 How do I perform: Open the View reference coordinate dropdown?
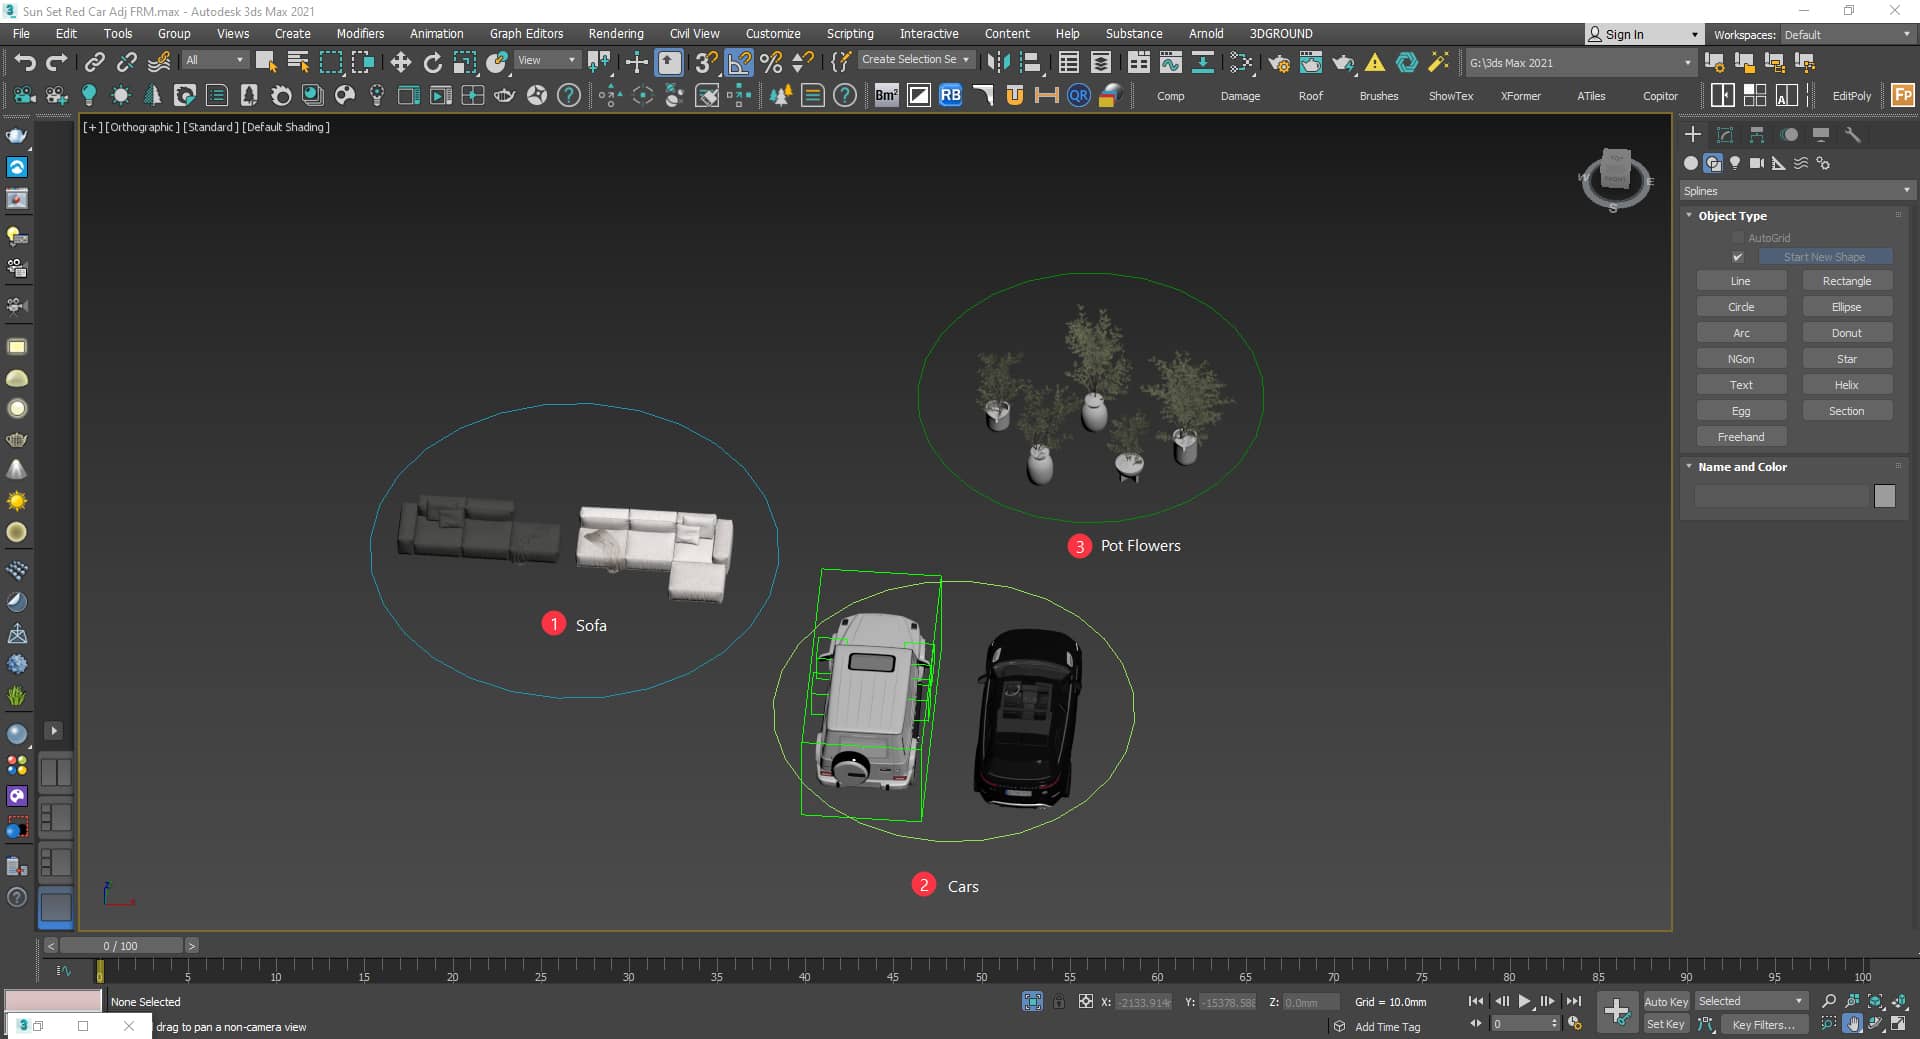[546, 60]
